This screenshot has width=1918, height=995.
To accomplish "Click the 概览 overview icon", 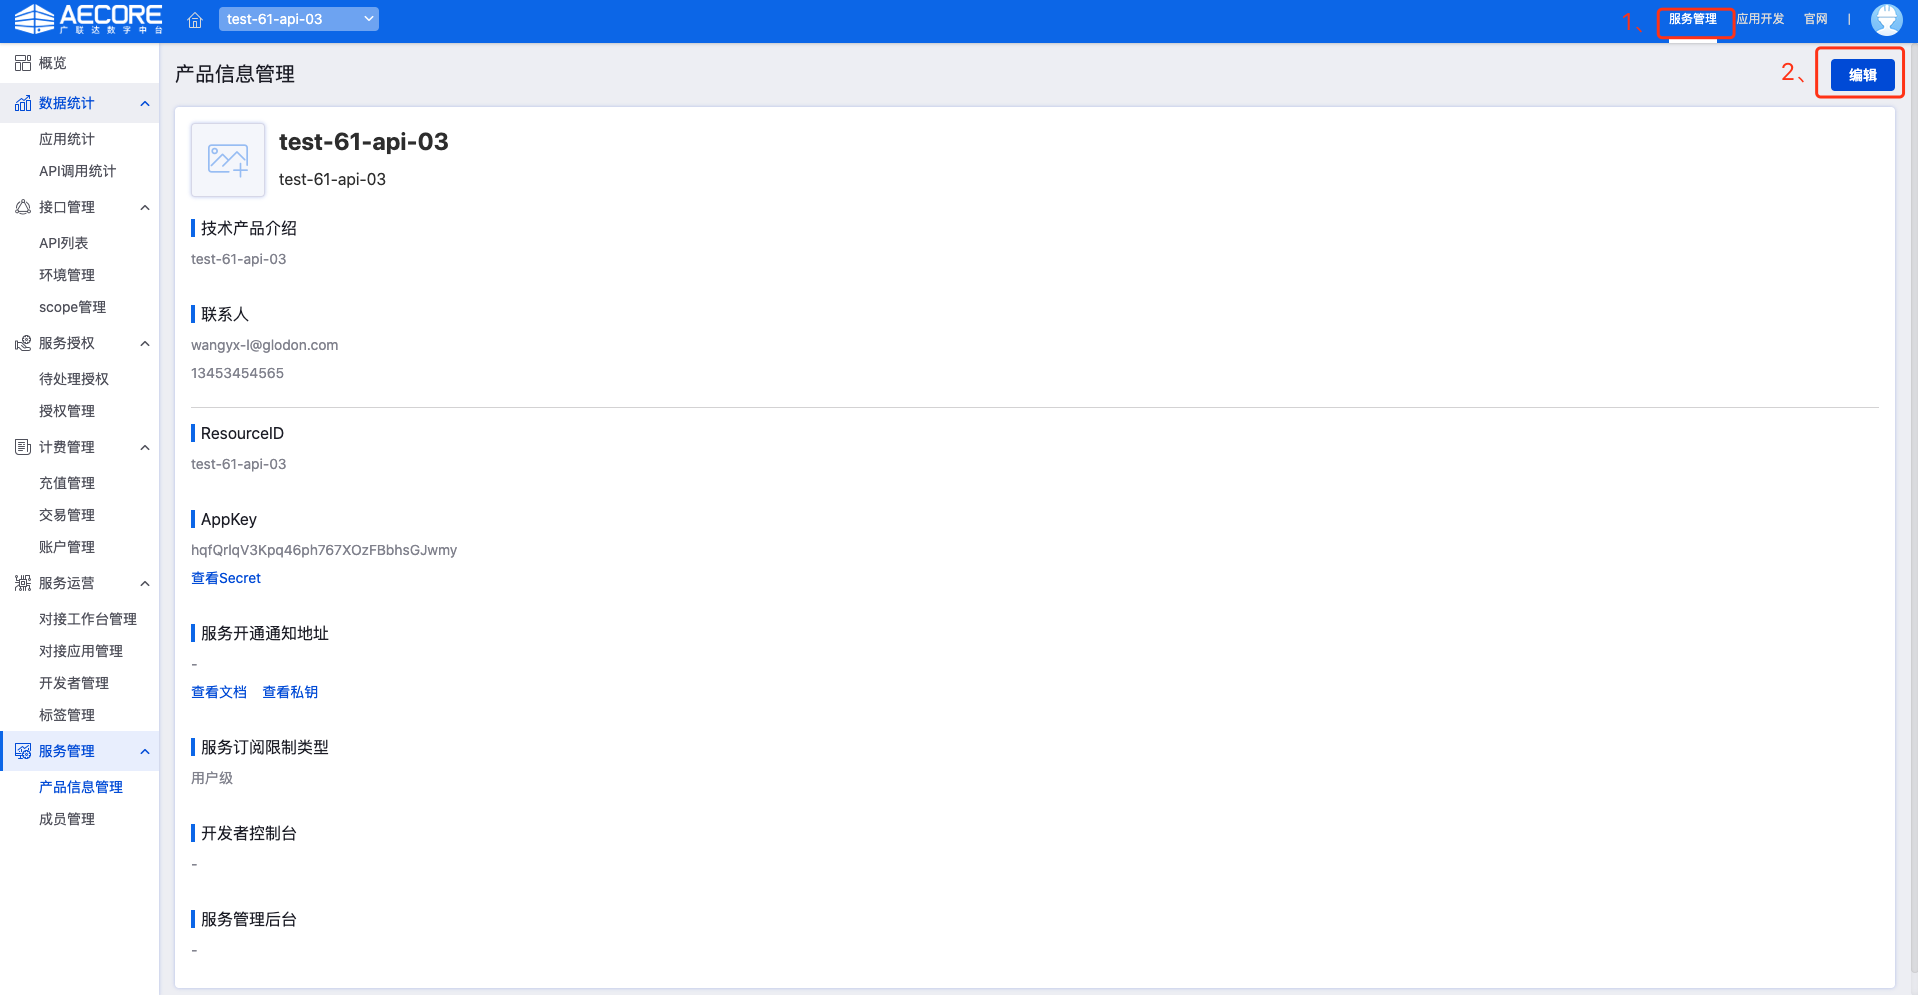I will [23, 63].
